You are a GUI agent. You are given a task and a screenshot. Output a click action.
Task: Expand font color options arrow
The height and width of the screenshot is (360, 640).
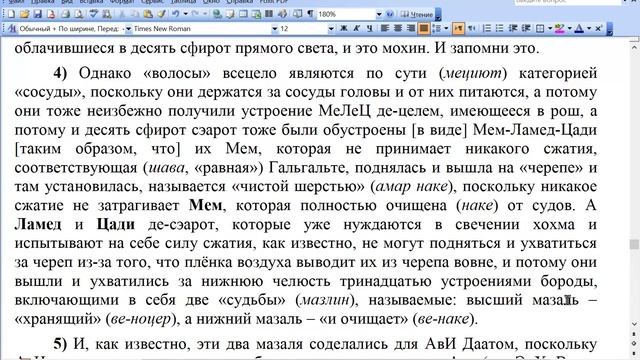589,28
